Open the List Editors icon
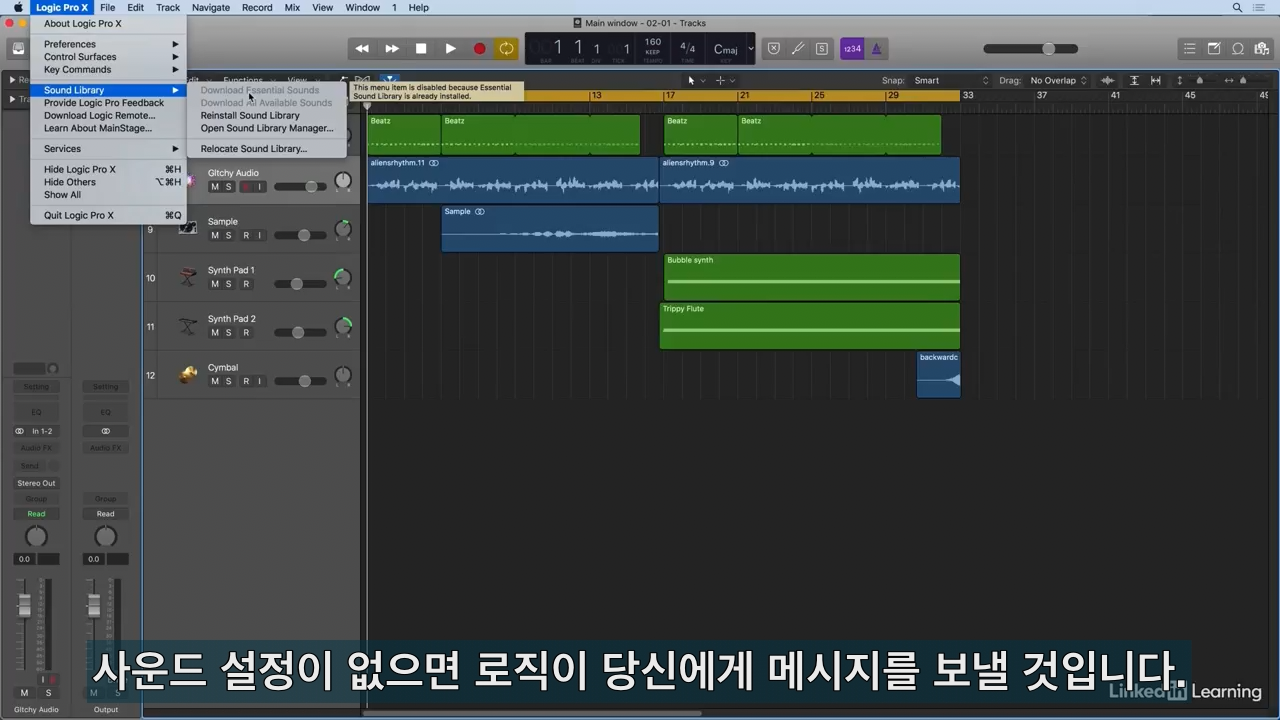This screenshot has height=720, width=1280. [x=1189, y=48]
